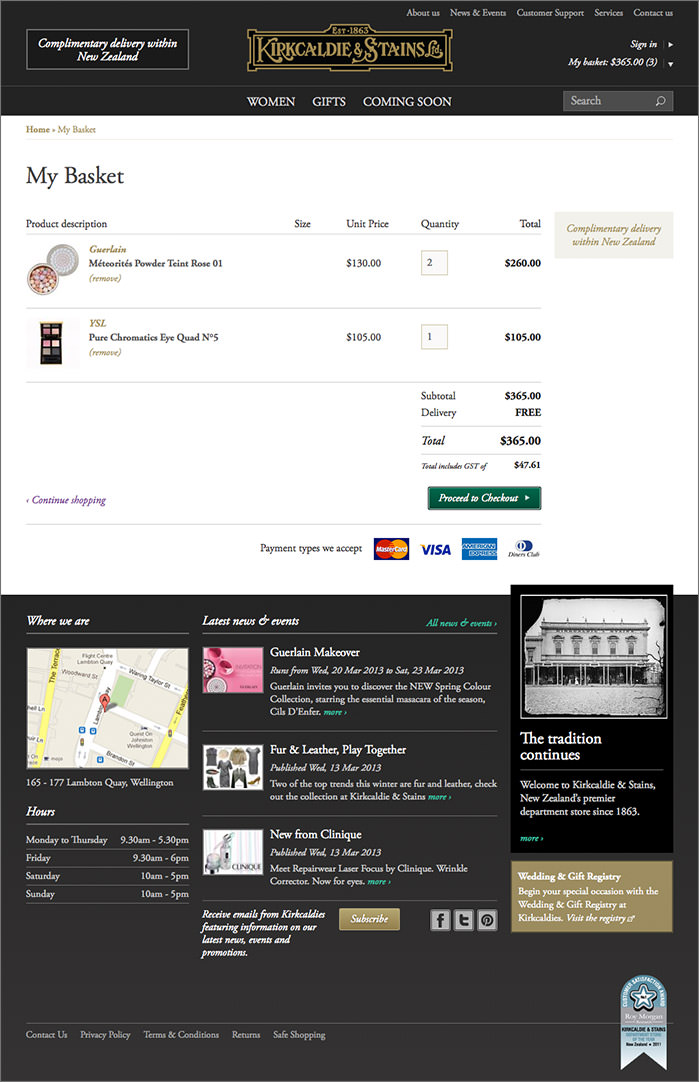
Task: Open the Returns footer link
Action: 246,1034
